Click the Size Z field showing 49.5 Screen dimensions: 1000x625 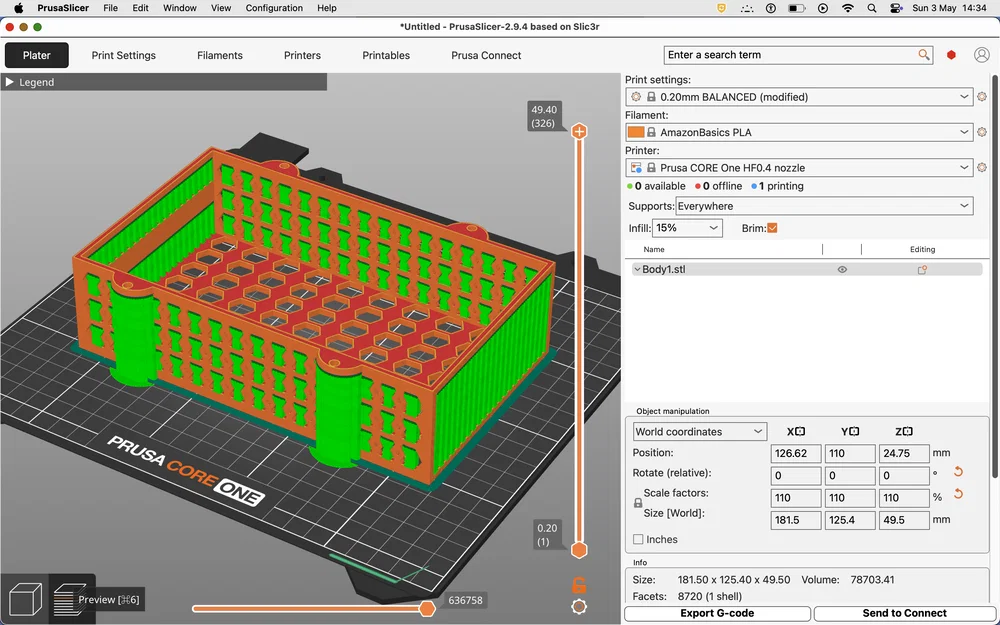point(904,520)
